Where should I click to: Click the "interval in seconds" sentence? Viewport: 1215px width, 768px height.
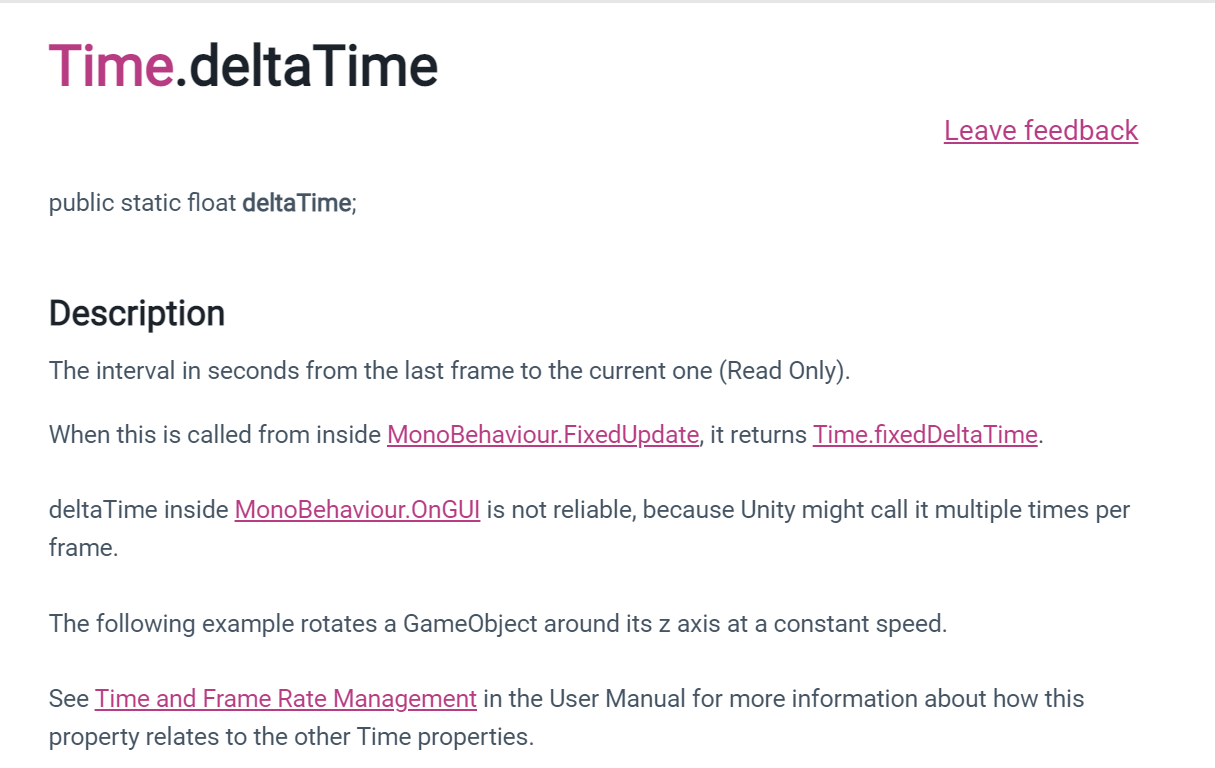(200, 371)
